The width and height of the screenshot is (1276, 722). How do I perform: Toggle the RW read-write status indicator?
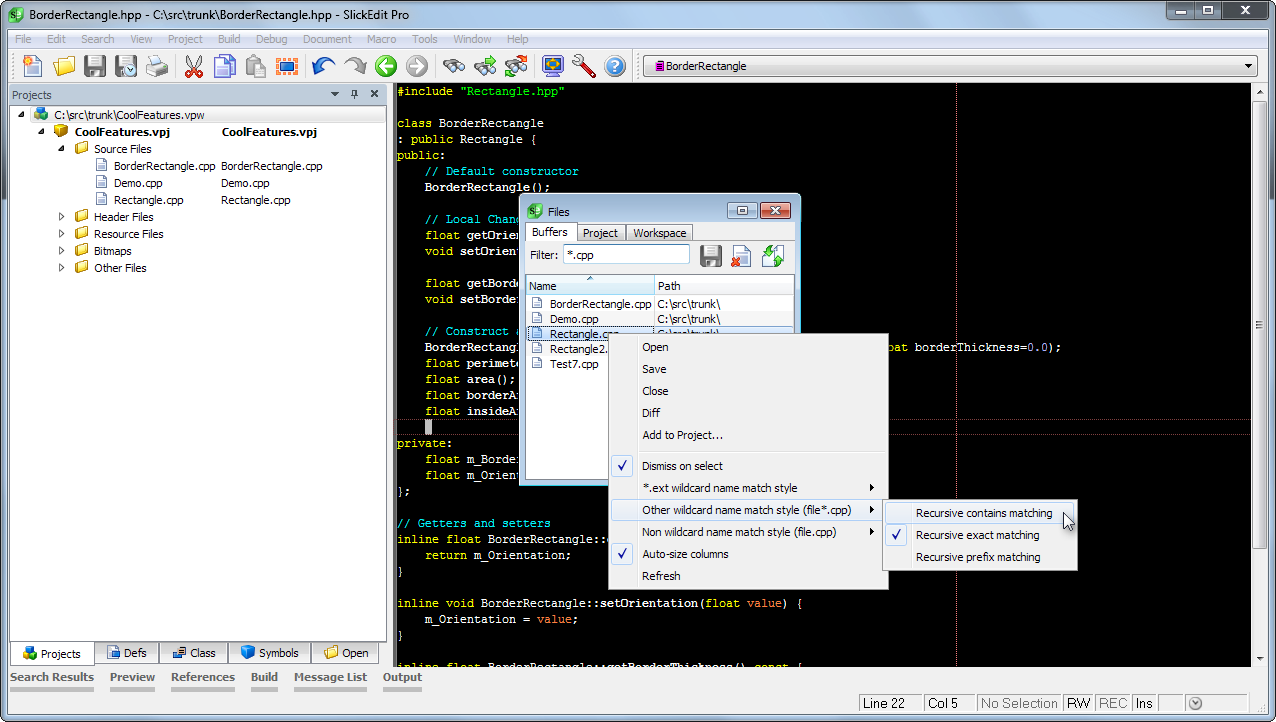coord(1079,703)
